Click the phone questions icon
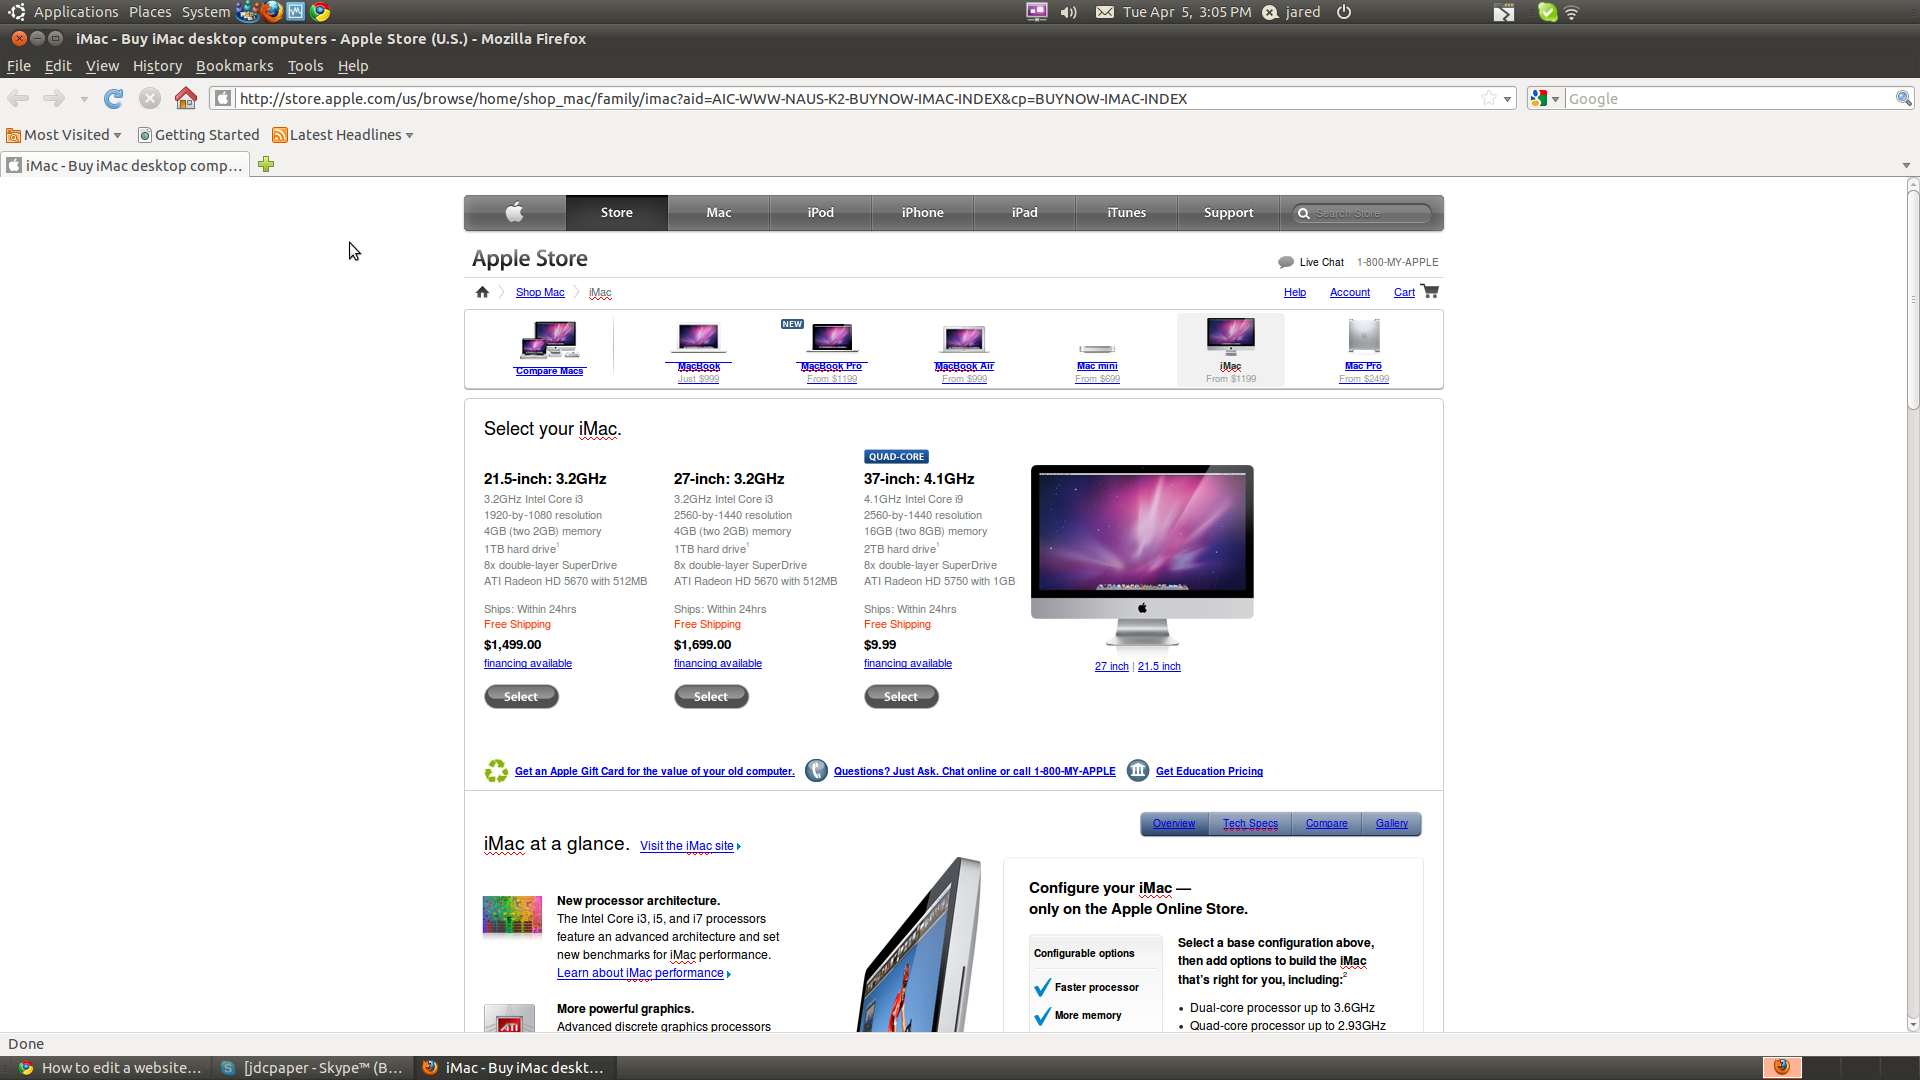1920x1080 pixels. [816, 771]
